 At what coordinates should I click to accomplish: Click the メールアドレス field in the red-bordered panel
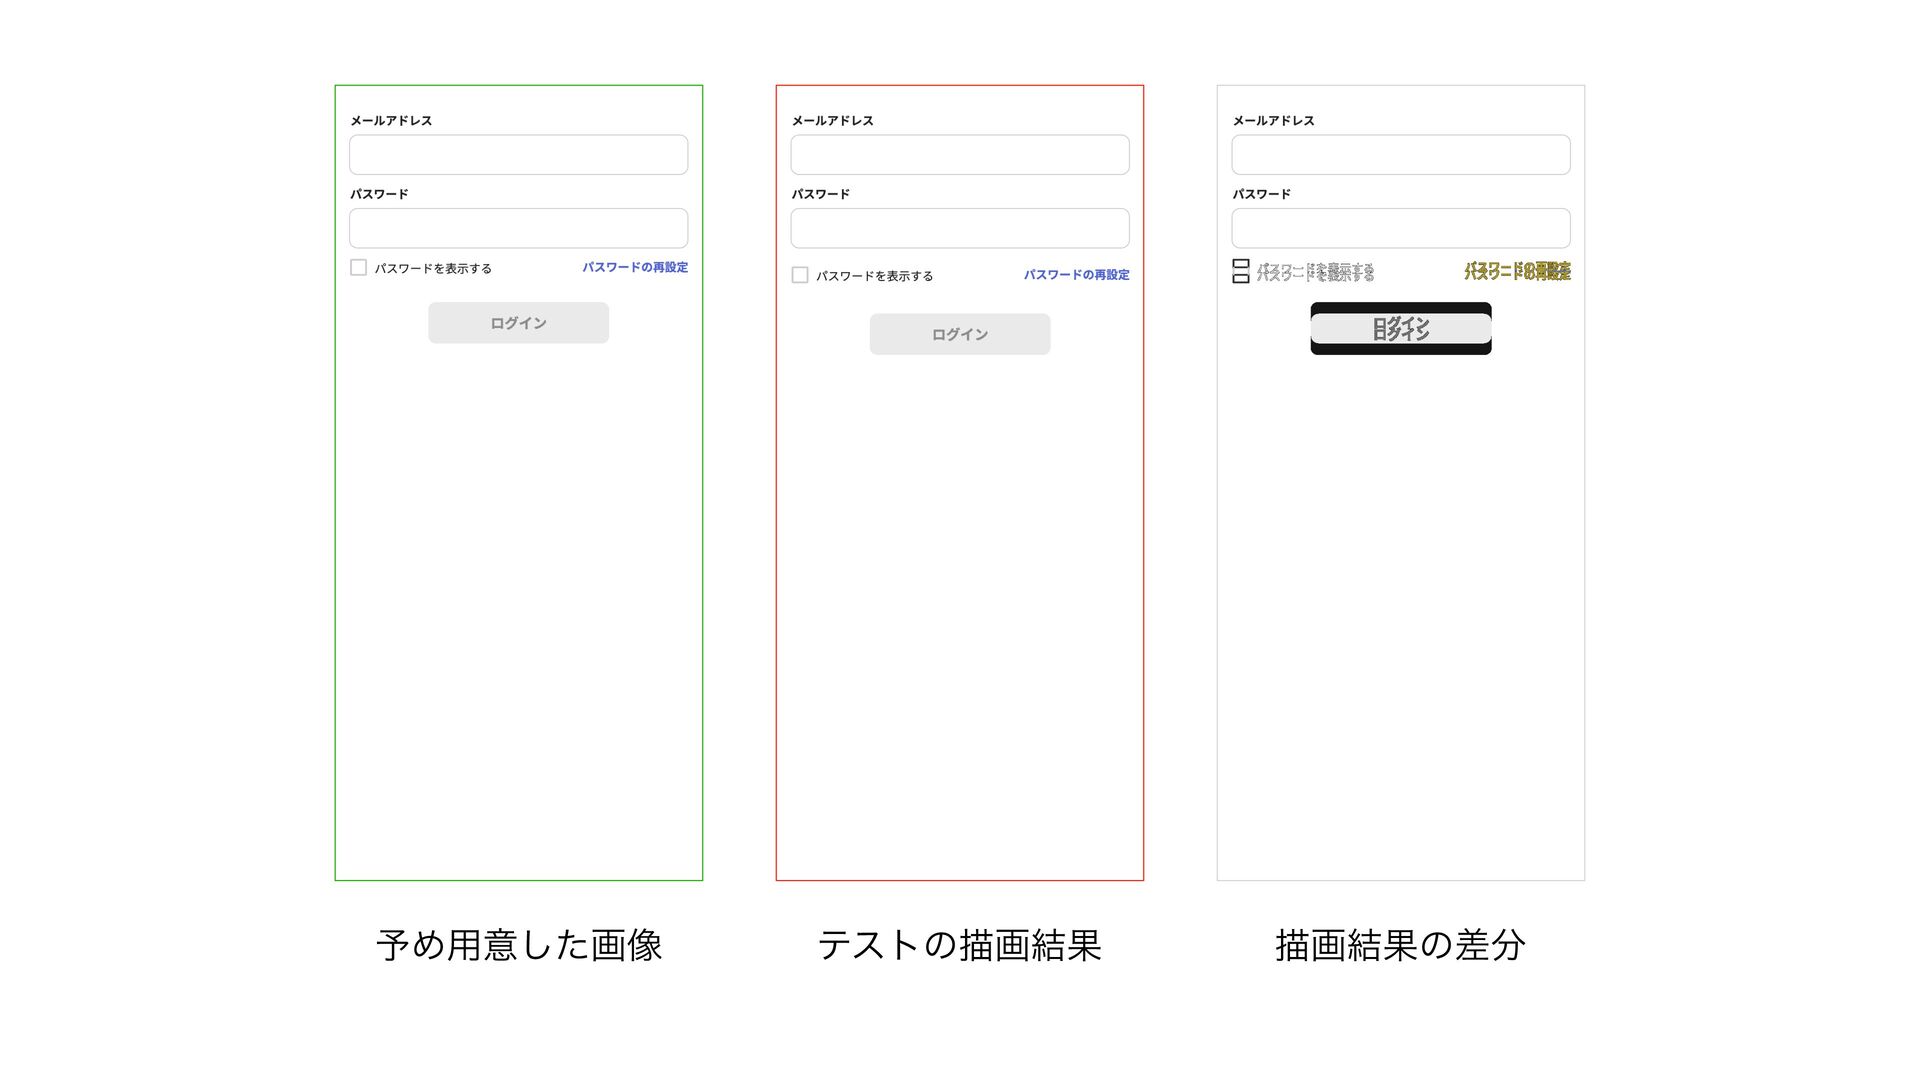960,155
